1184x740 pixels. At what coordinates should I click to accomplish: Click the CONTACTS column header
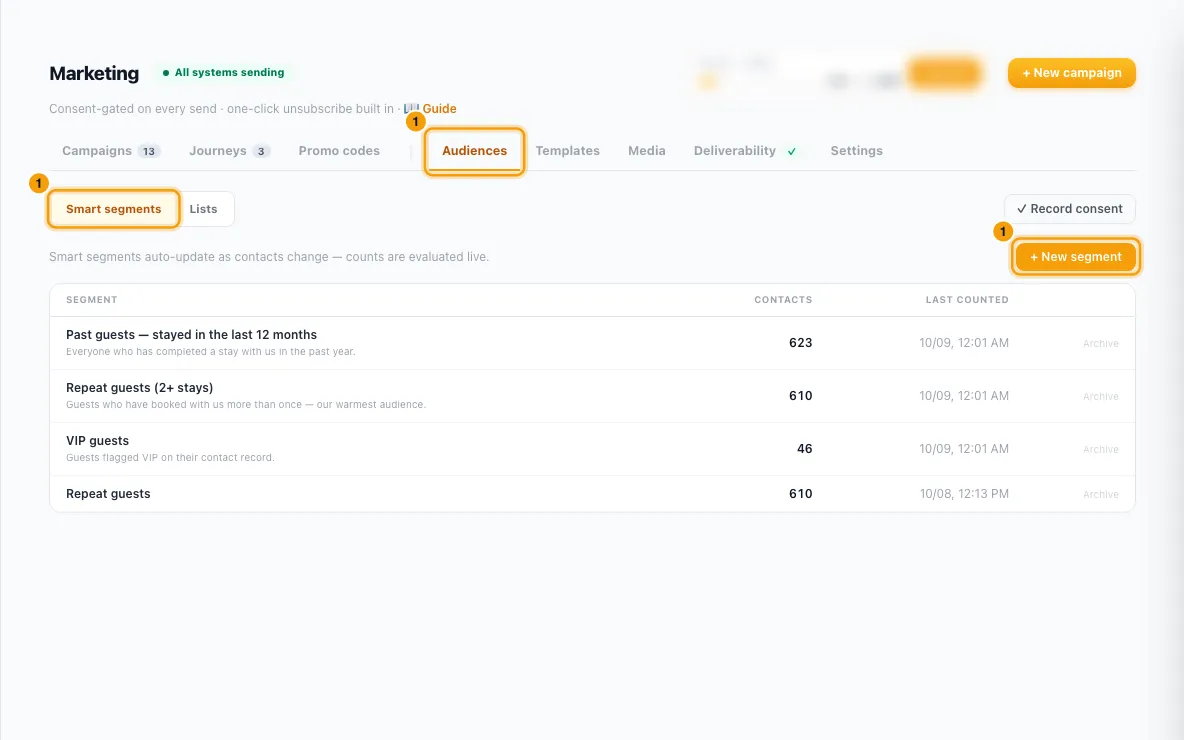point(783,300)
